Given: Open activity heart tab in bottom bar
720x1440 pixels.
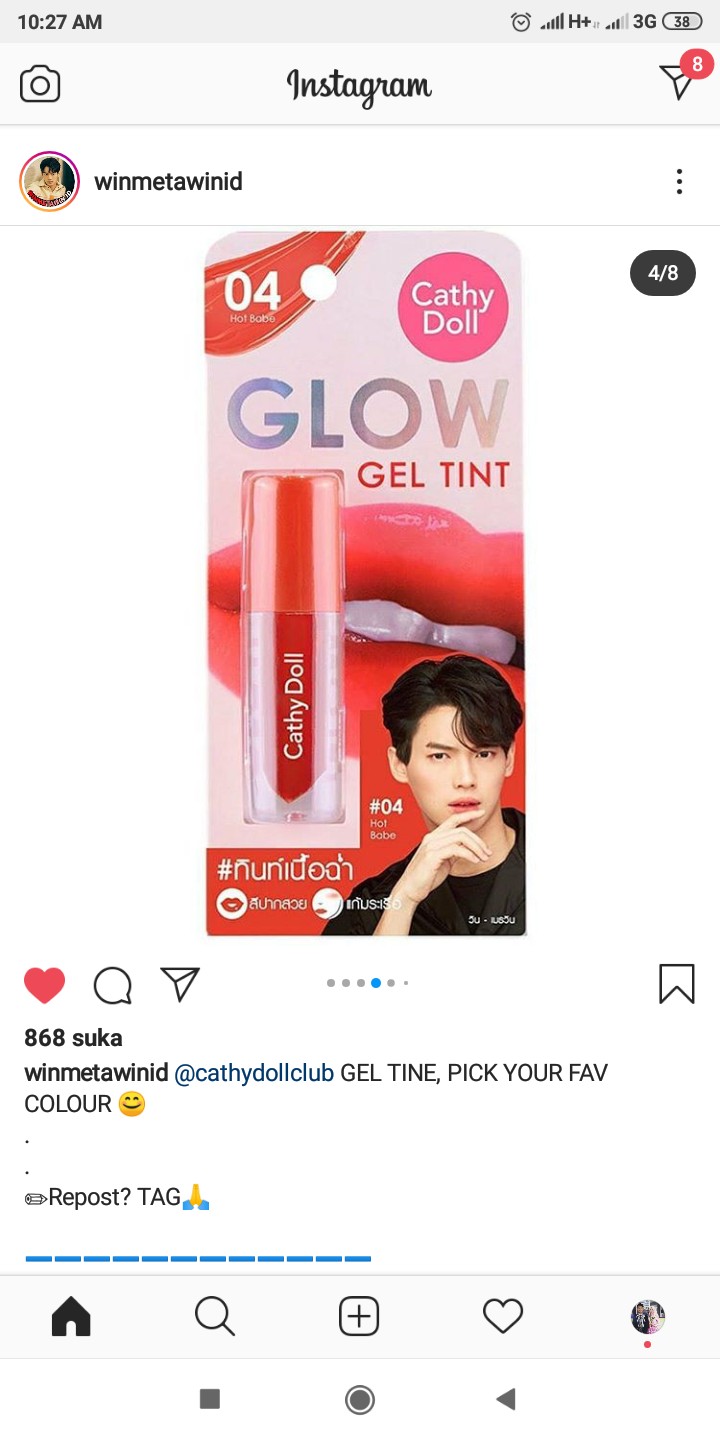Looking at the screenshot, I should (503, 1317).
